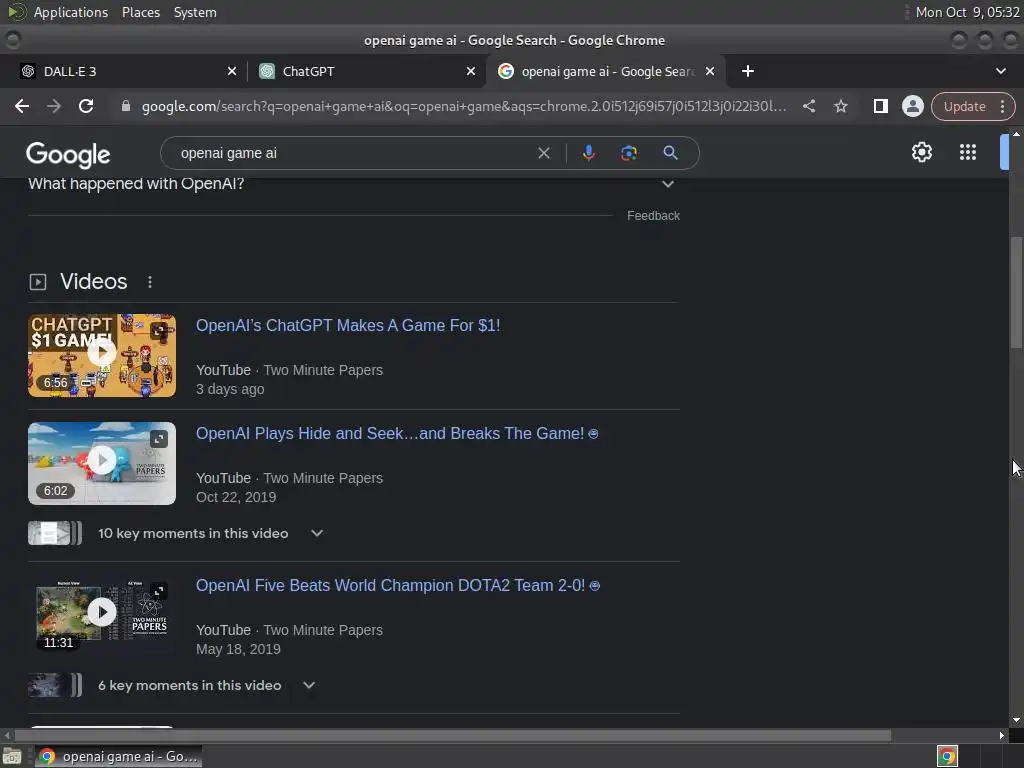1024x768 pixels.
Task: Open Google apps grid
Action: coord(967,152)
